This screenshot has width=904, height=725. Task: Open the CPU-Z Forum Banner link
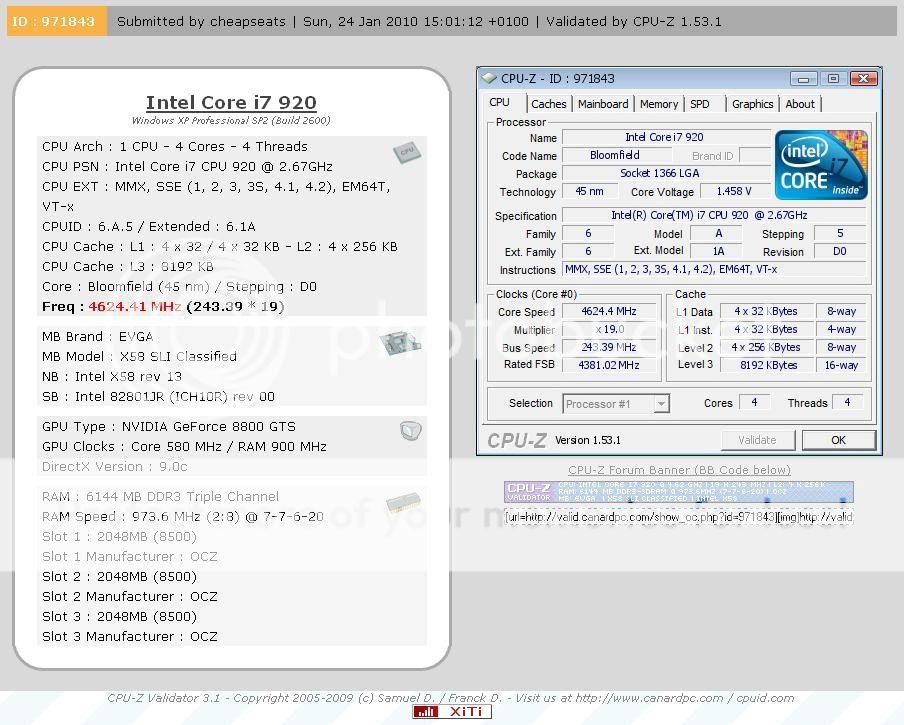tap(679, 470)
